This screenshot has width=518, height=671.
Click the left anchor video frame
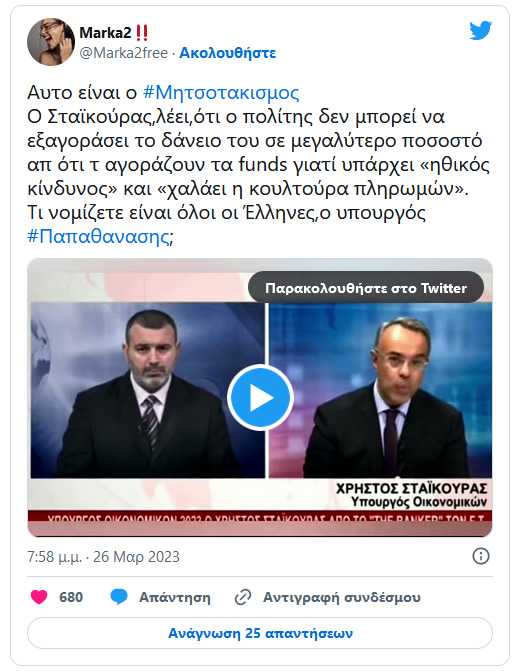point(148,390)
